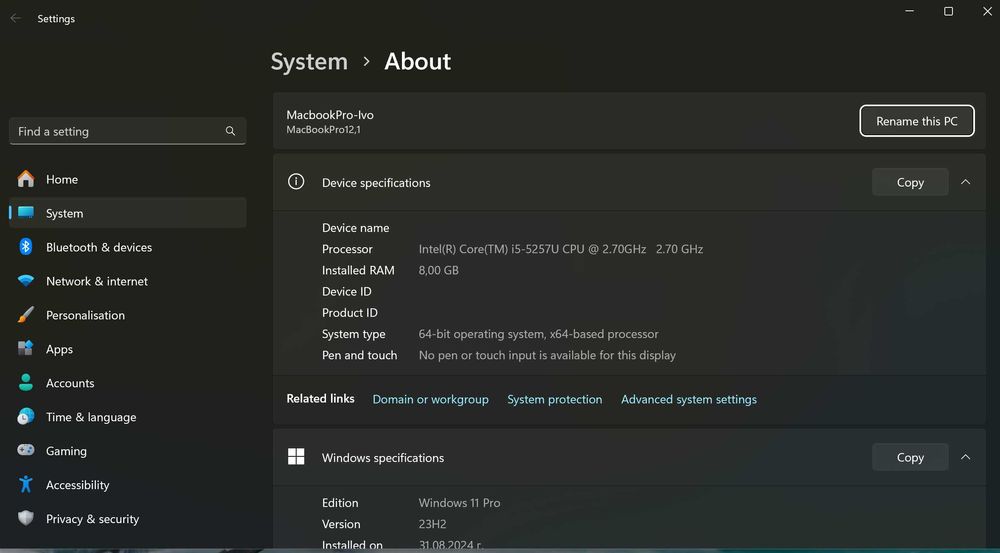This screenshot has height=553, width=1000.
Task: Click the info icon beside Device specifications
Action: [x=296, y=182]
